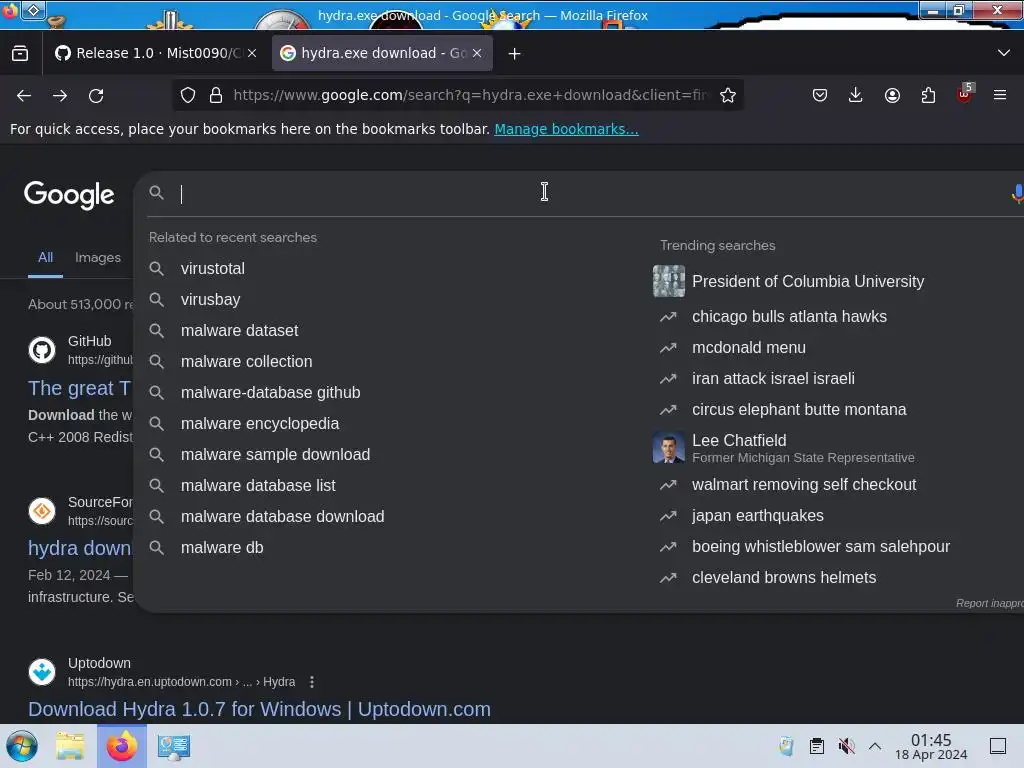This screenshot has width=1024, height=768.
Task: View site security padlock info
Action: click(x=216, y=95)
